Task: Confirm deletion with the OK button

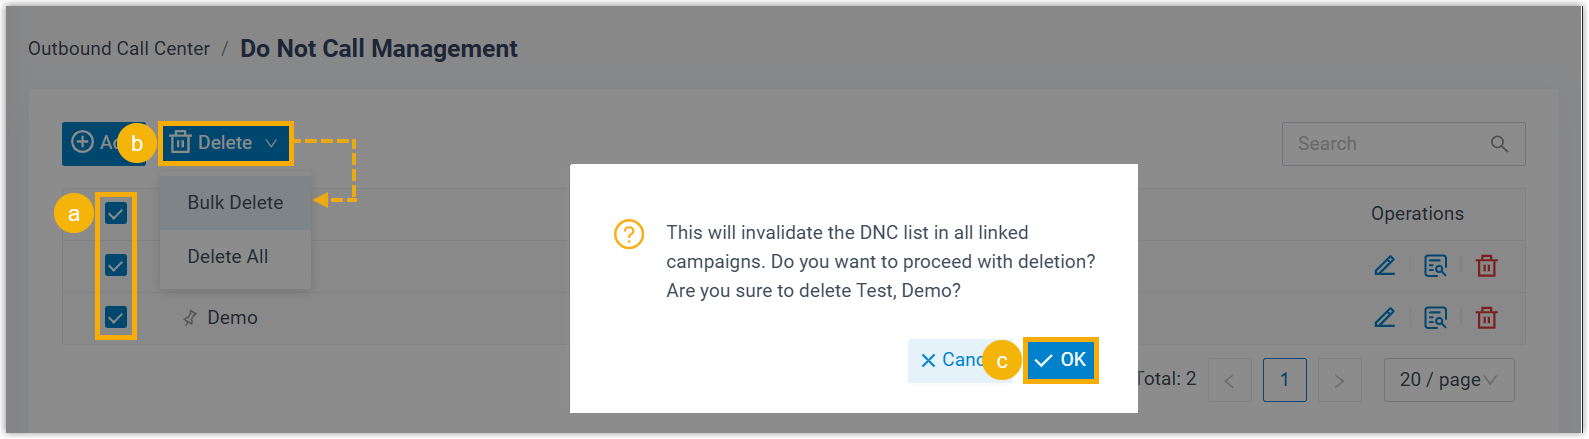Action: point(1061,360)
